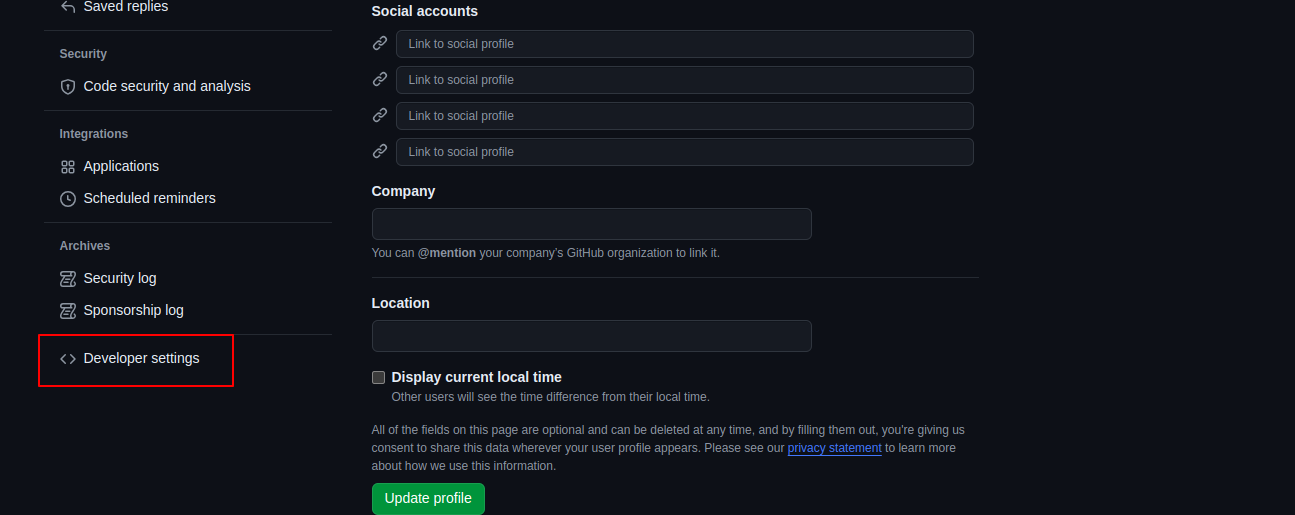Click the clock icon beside Scheduled reminders
This screenshot has height=515, width=1295.
click(68, 199)
